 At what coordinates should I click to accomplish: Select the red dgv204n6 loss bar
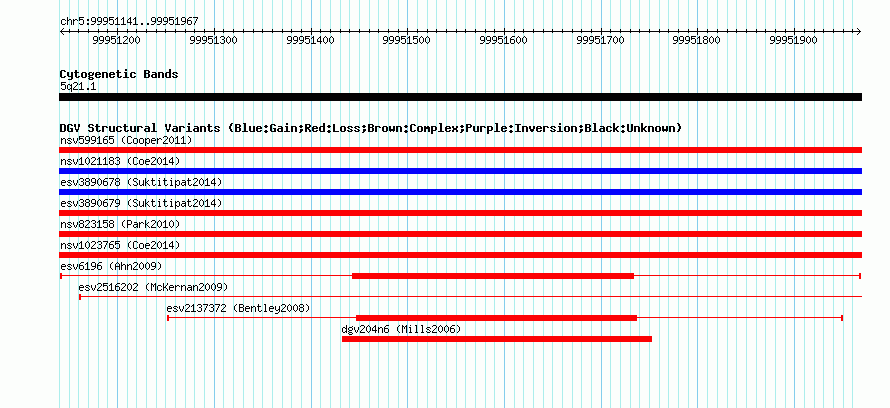(x=497, y=339)
